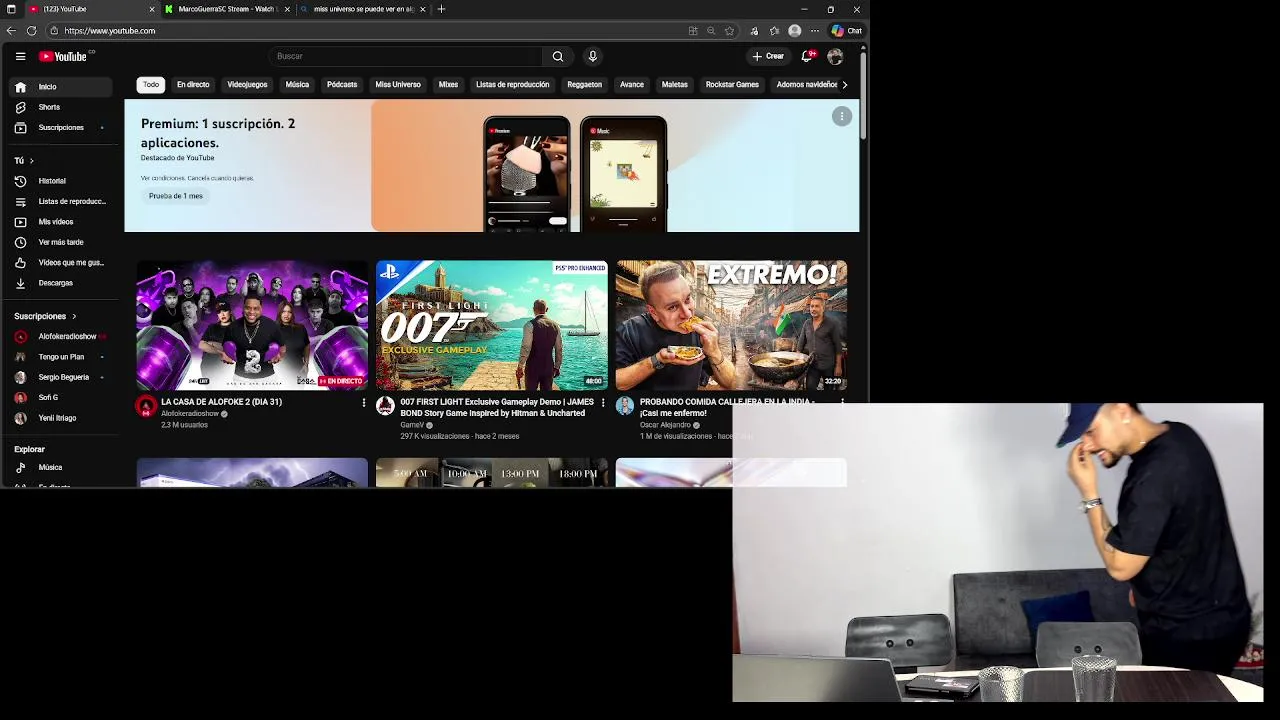Switch to the miss universo search tab
The width and height of the screenshot is (1280, 720).
(364, 9)
